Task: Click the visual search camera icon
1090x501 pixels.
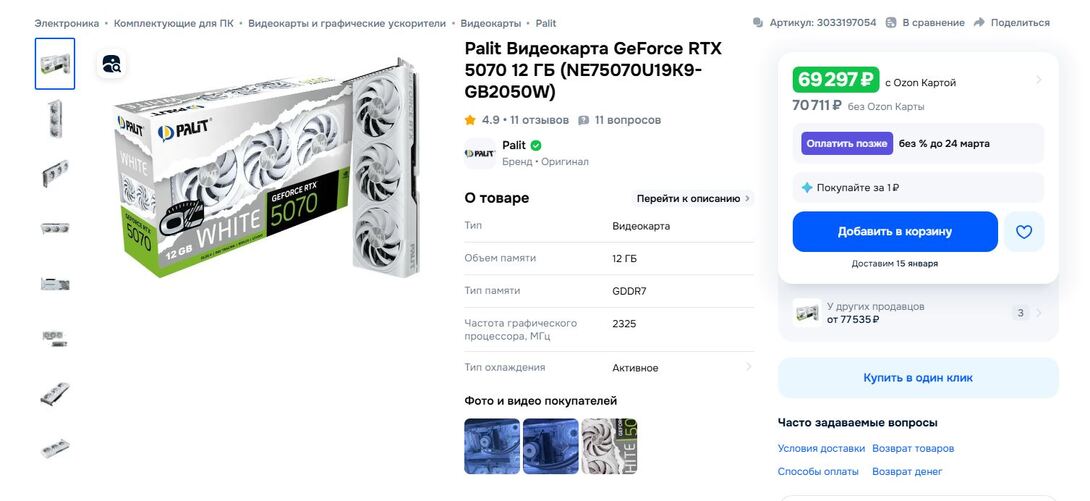Action: tap(111, 64)
